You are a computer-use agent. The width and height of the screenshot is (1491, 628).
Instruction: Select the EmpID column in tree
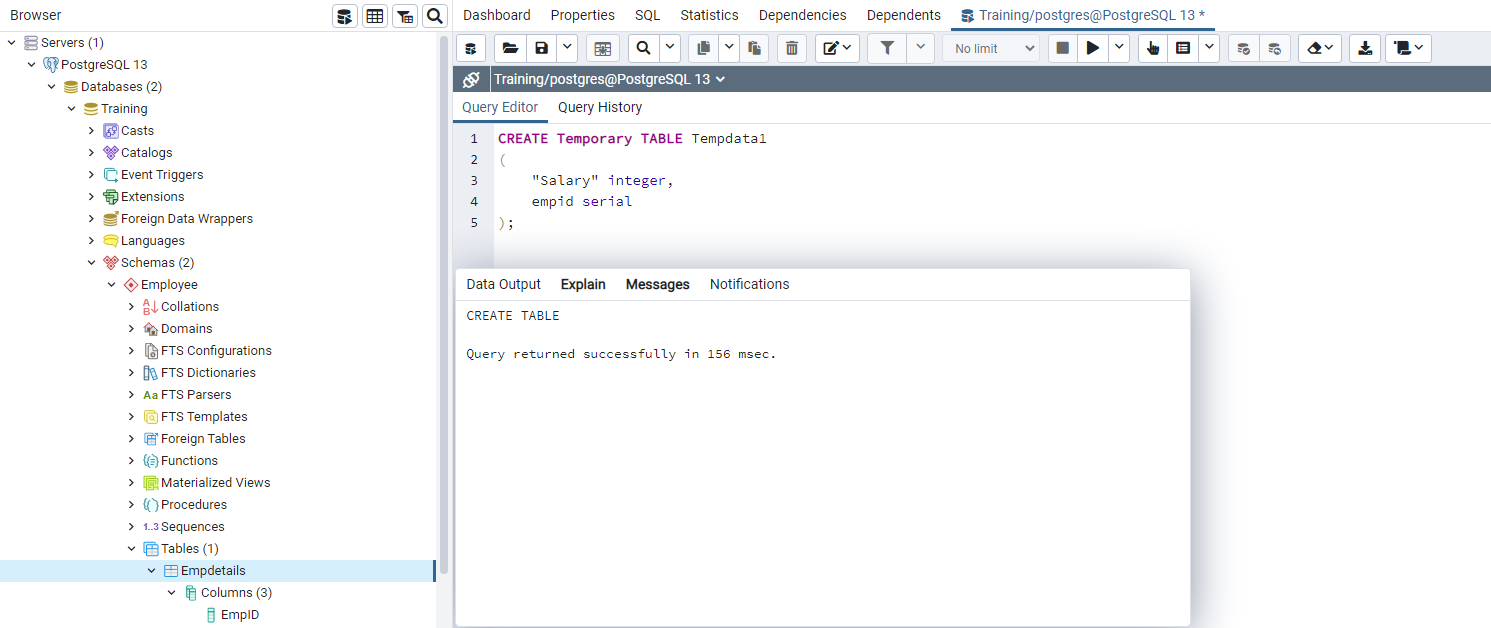(239, 615)
